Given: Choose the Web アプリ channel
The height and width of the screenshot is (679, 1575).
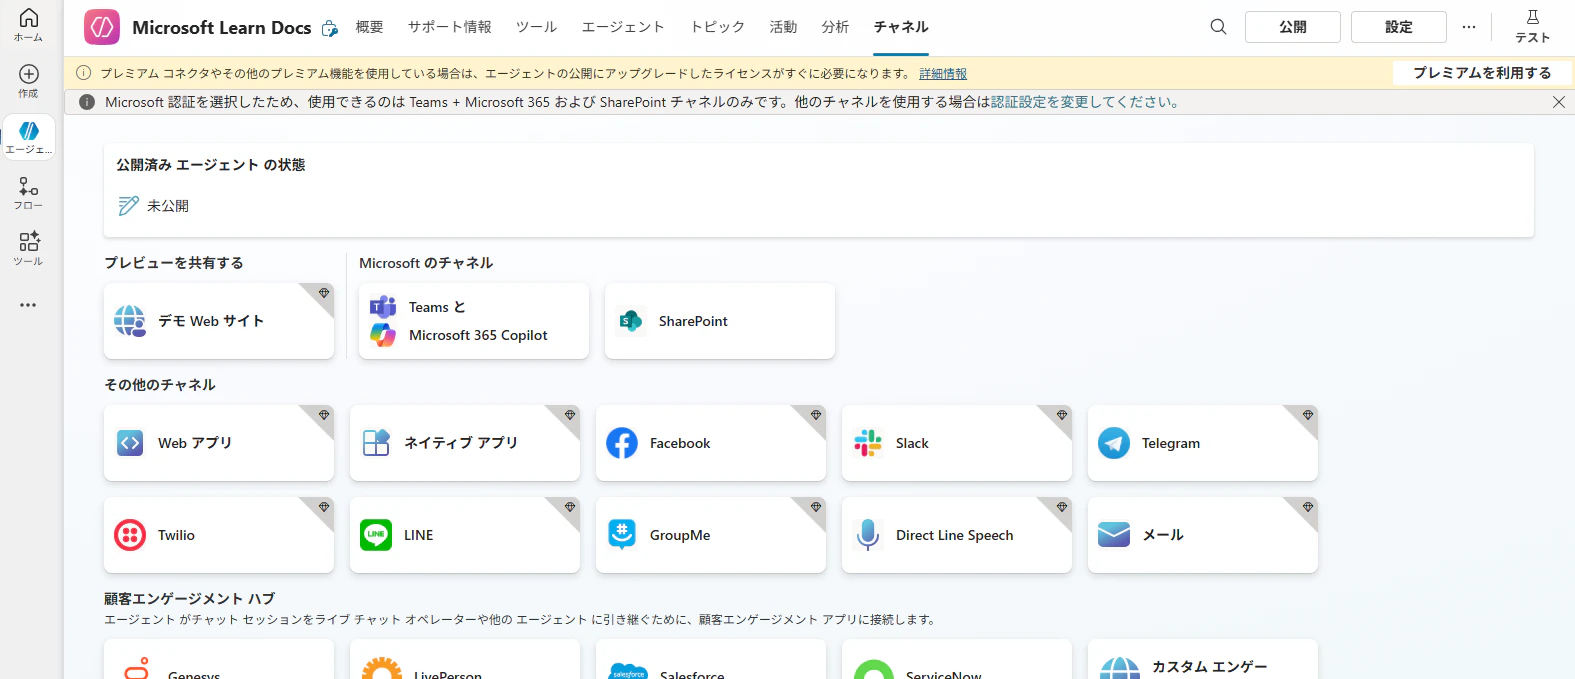Looking at the screenshot, I should (219, 443).
